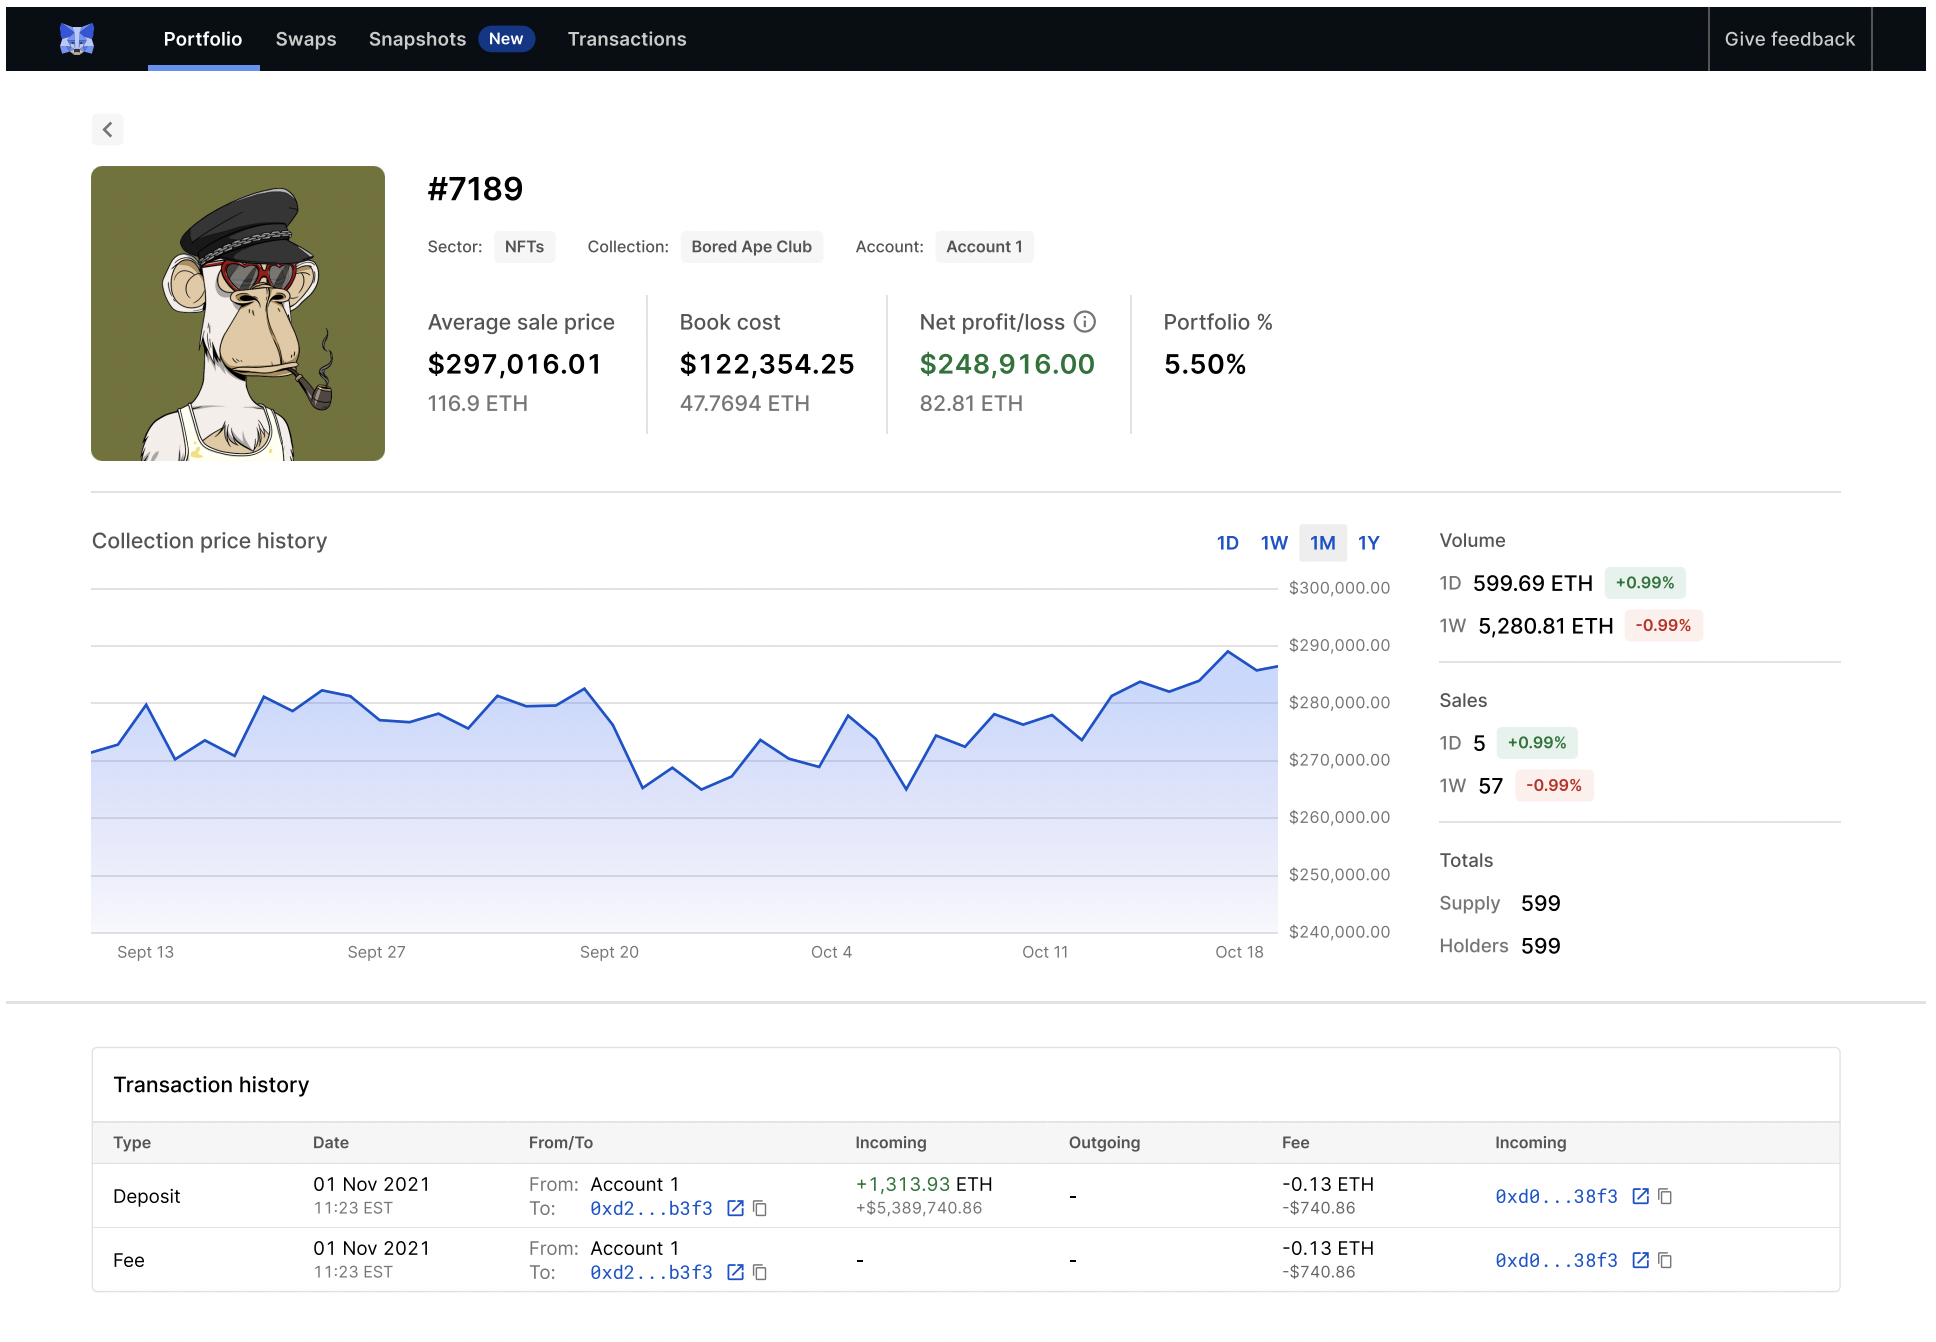This screenshot has height=1342, width=1936.
Task: Click the 0xd2...b3f3 address in Deposit row
Action: pyautogui.click(x=651, y=1208)
